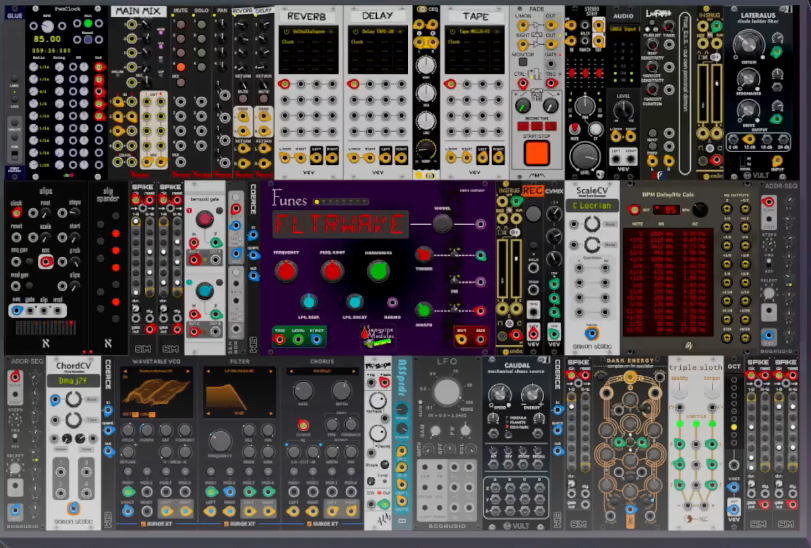Adjust the Chorus DEPTH knob
Screen dimensions: 811x548
341,391
